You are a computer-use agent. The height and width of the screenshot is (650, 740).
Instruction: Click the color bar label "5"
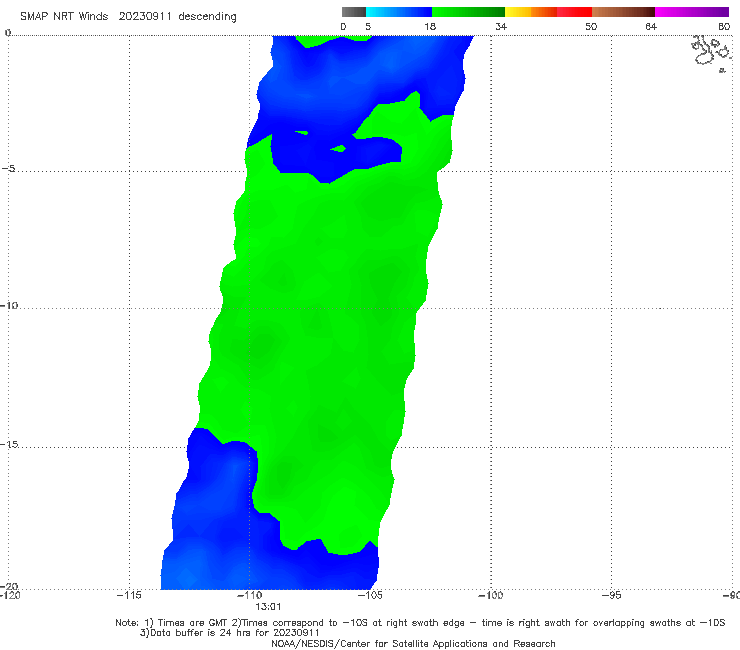[368, 27]
